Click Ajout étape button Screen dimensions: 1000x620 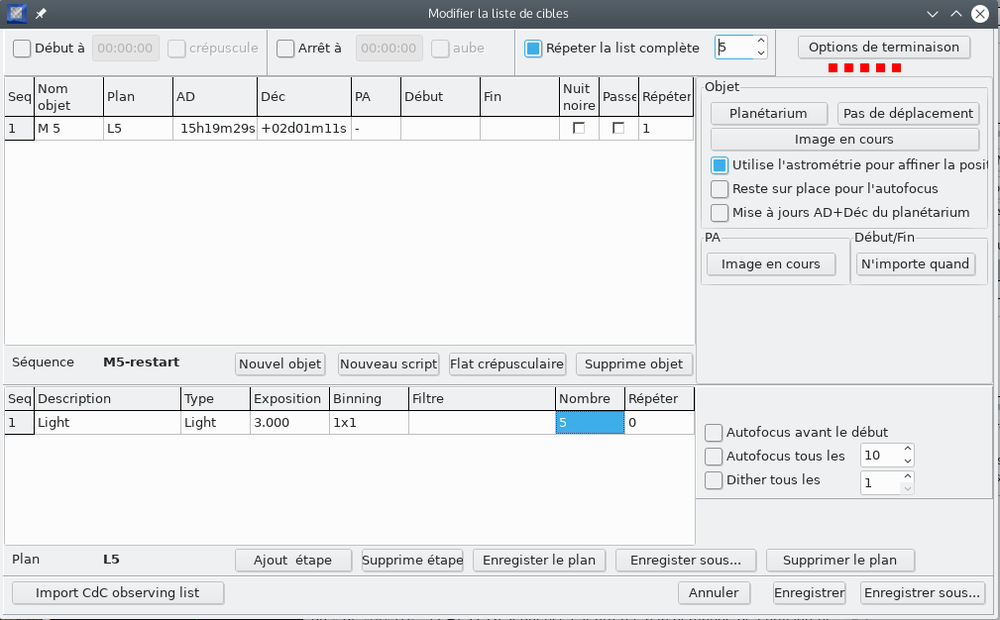tap(293, 561)
